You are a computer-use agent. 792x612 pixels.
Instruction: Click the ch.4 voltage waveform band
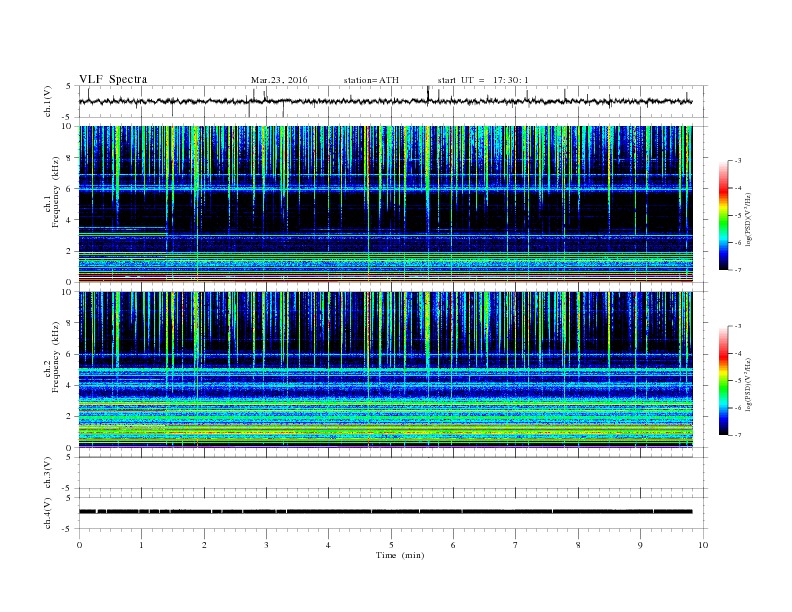(x=385, y=512)
